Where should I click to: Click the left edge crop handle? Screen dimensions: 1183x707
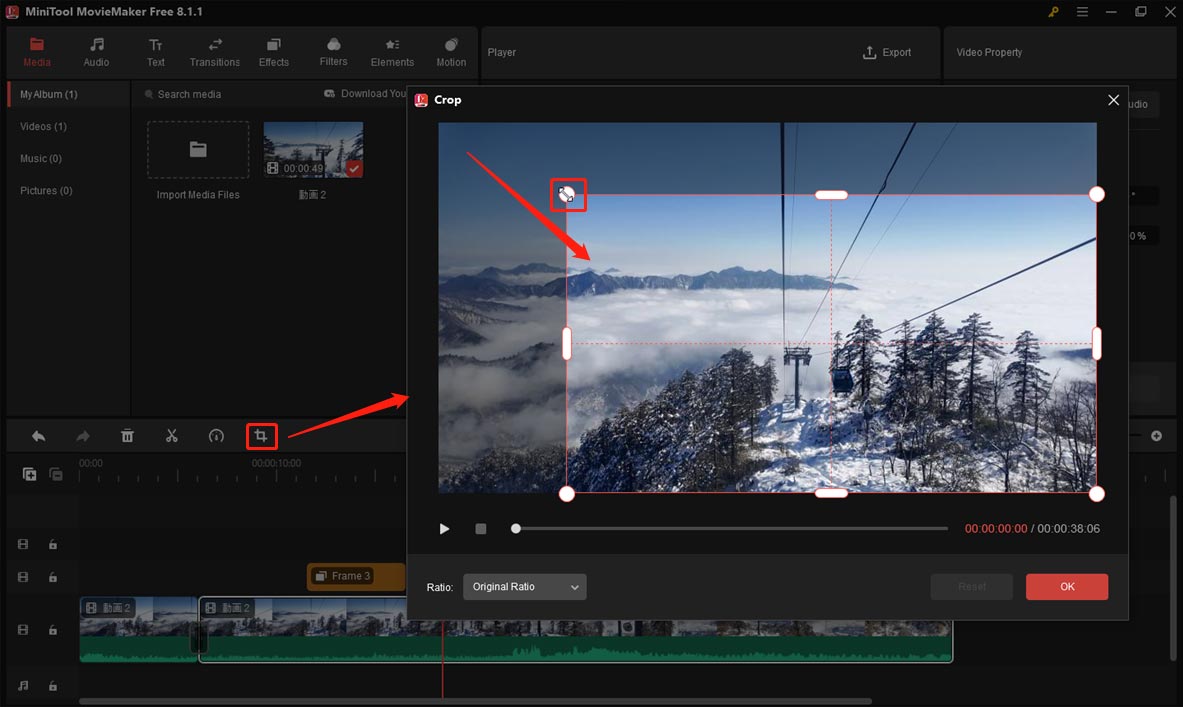coord(567,343)
